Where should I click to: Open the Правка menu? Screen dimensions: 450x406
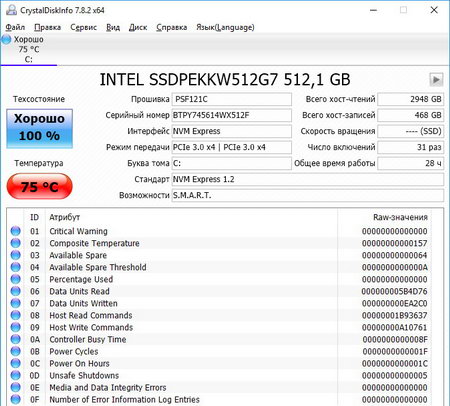tap(47, 27)
